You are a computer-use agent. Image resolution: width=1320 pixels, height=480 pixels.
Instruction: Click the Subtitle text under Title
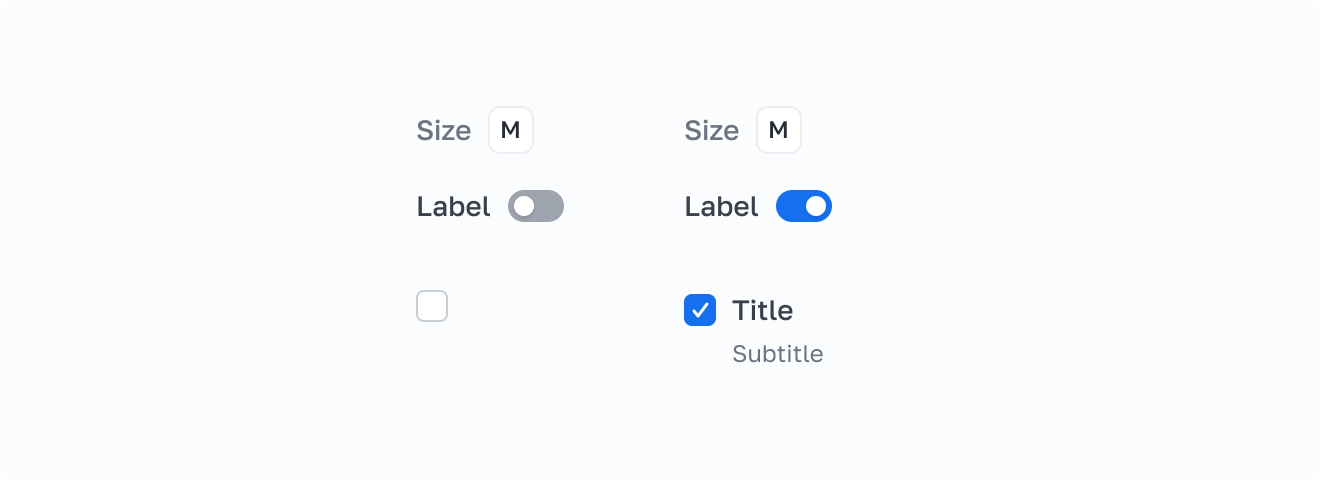click(777, 354)
